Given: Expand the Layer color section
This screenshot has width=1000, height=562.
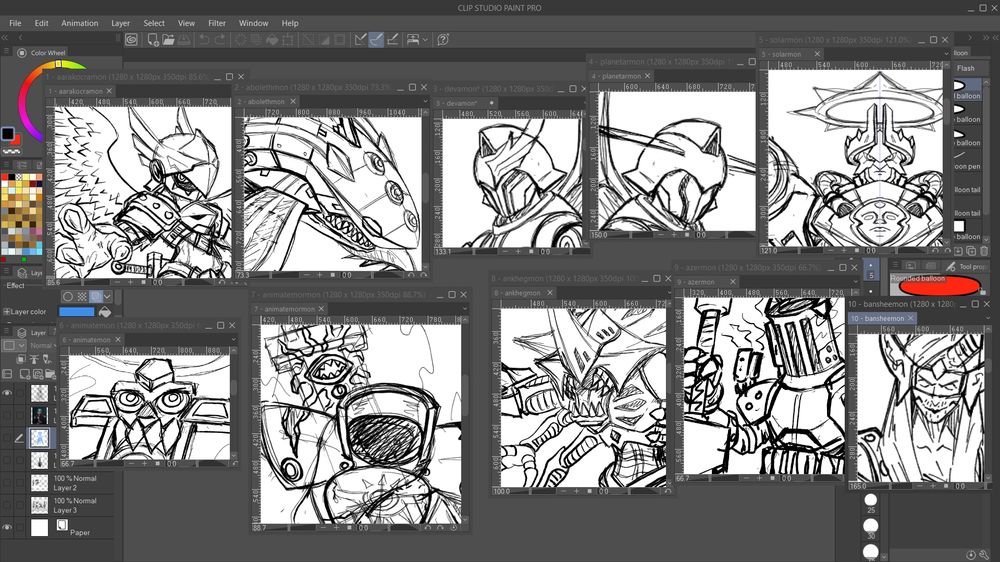Looking at the screenshot, I should pos(6,312).
